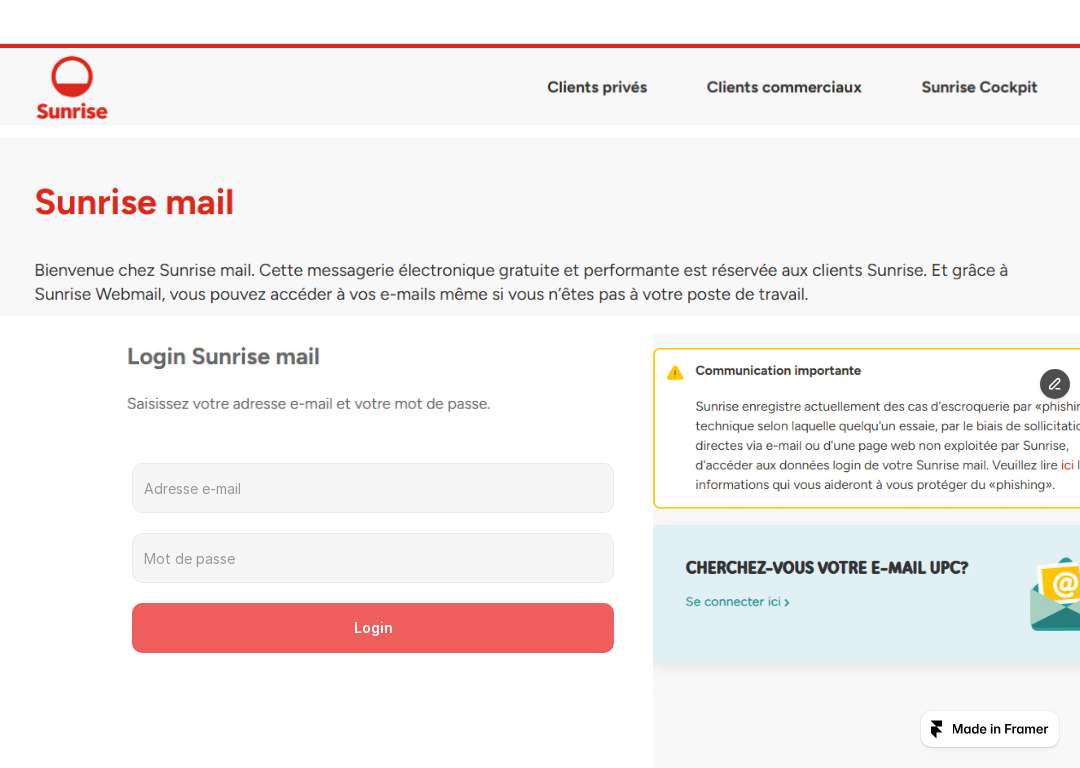Click the envelope e-mail illustration

coord(1055,594)
